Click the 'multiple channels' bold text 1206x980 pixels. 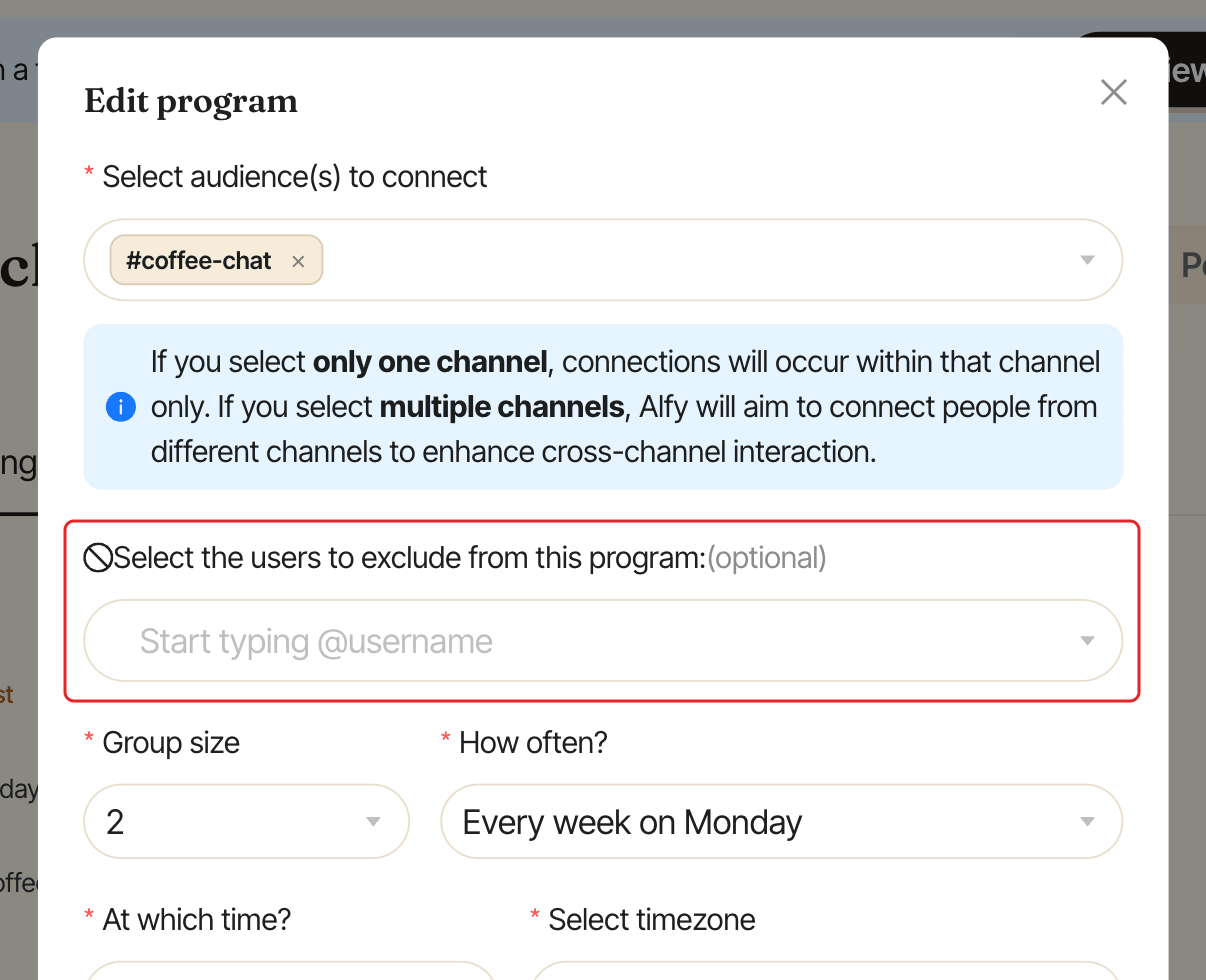502,407
